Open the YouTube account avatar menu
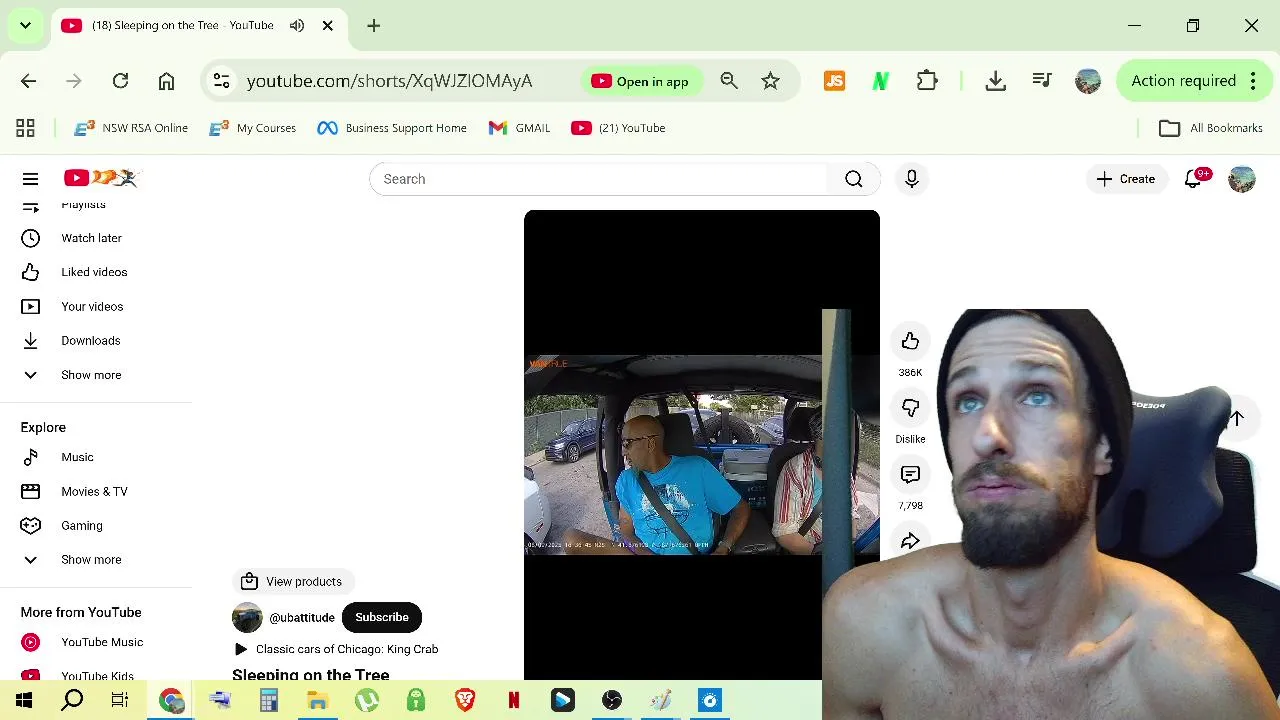Screen dimensions: 1280x720 tap(1241, 179)
